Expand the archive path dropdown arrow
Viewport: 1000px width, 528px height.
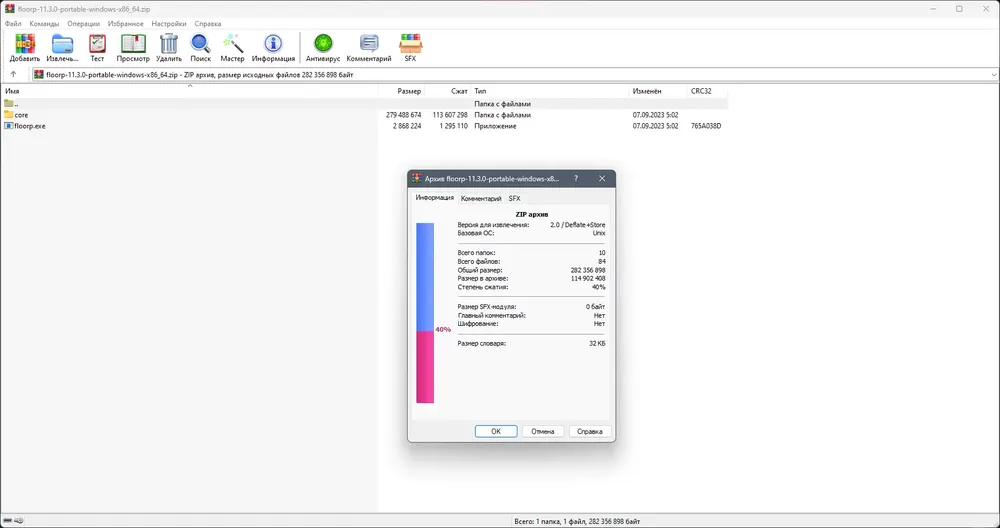994,75
